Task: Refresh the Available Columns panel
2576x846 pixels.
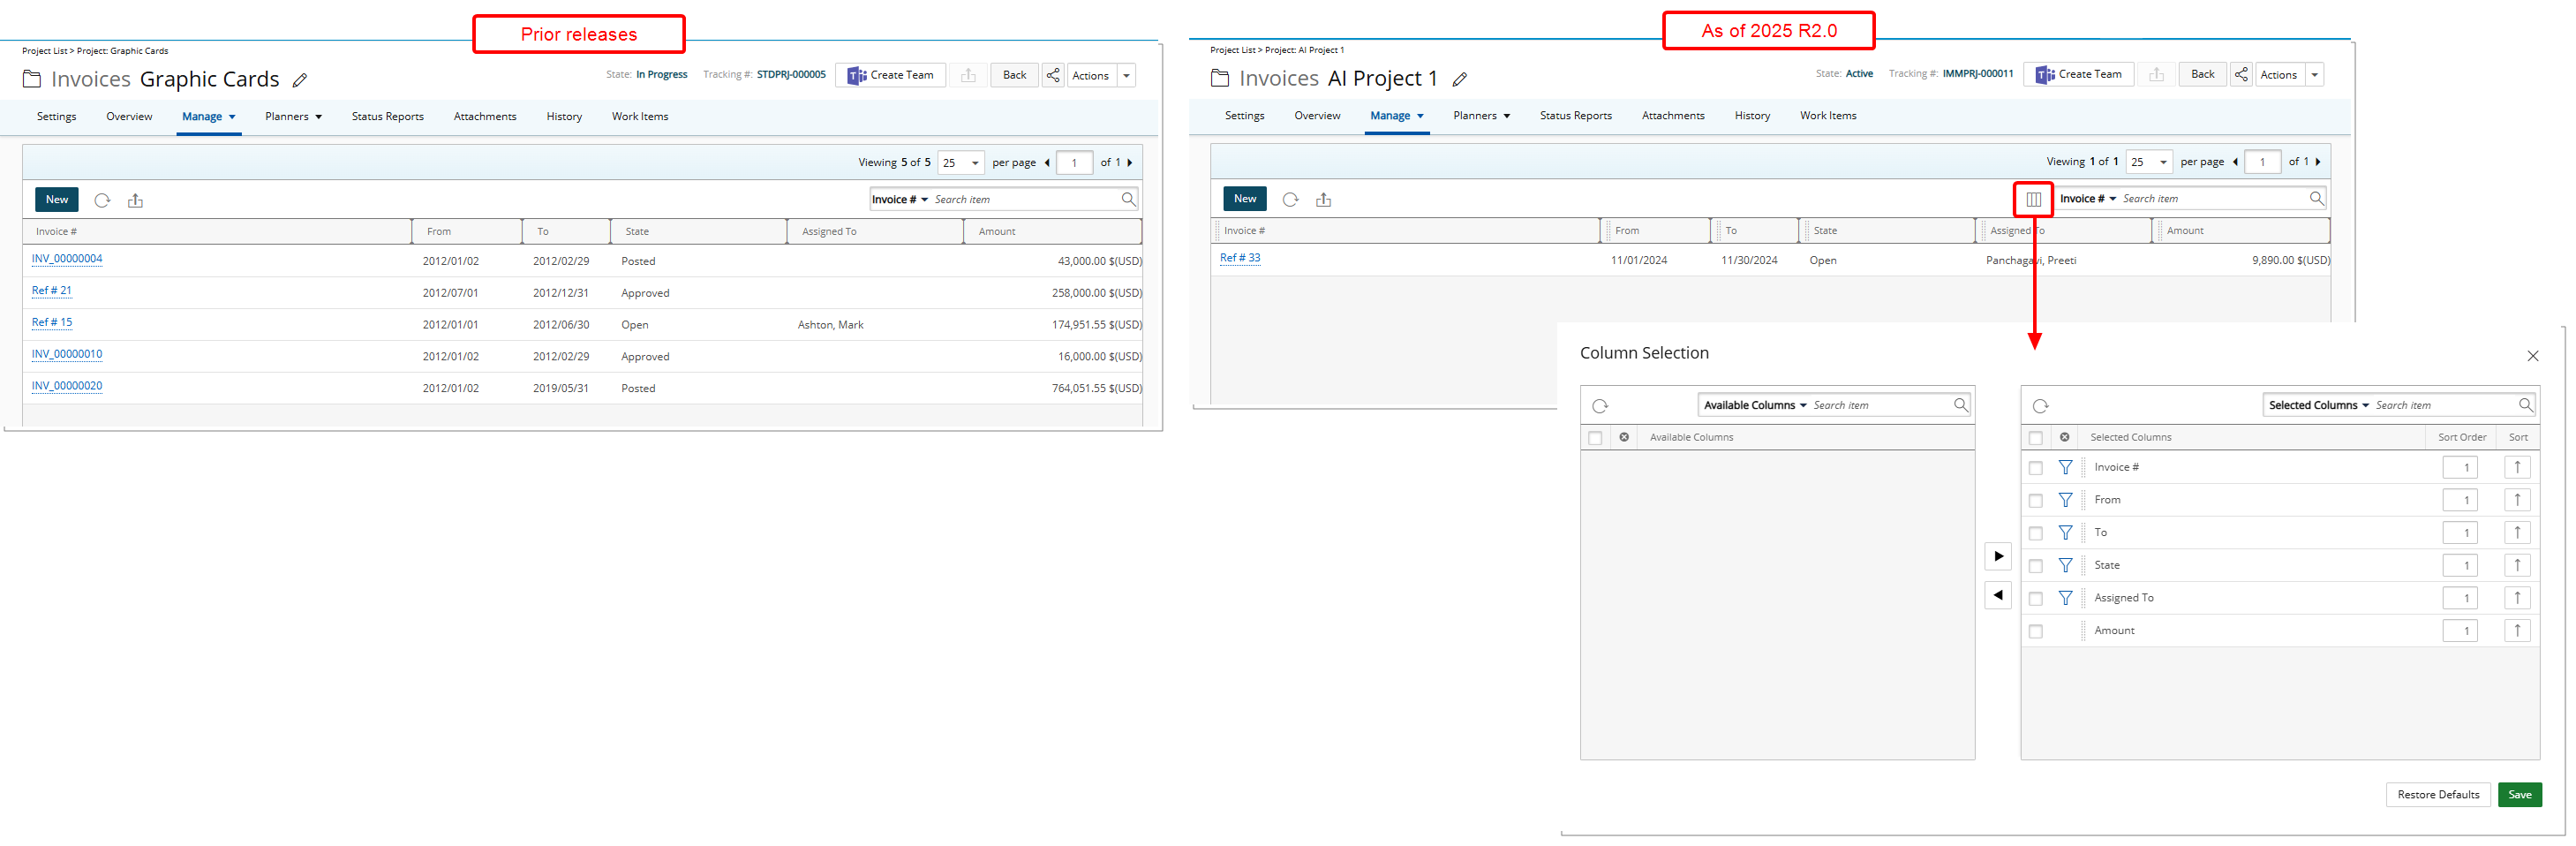Action: click(1600, 405)
